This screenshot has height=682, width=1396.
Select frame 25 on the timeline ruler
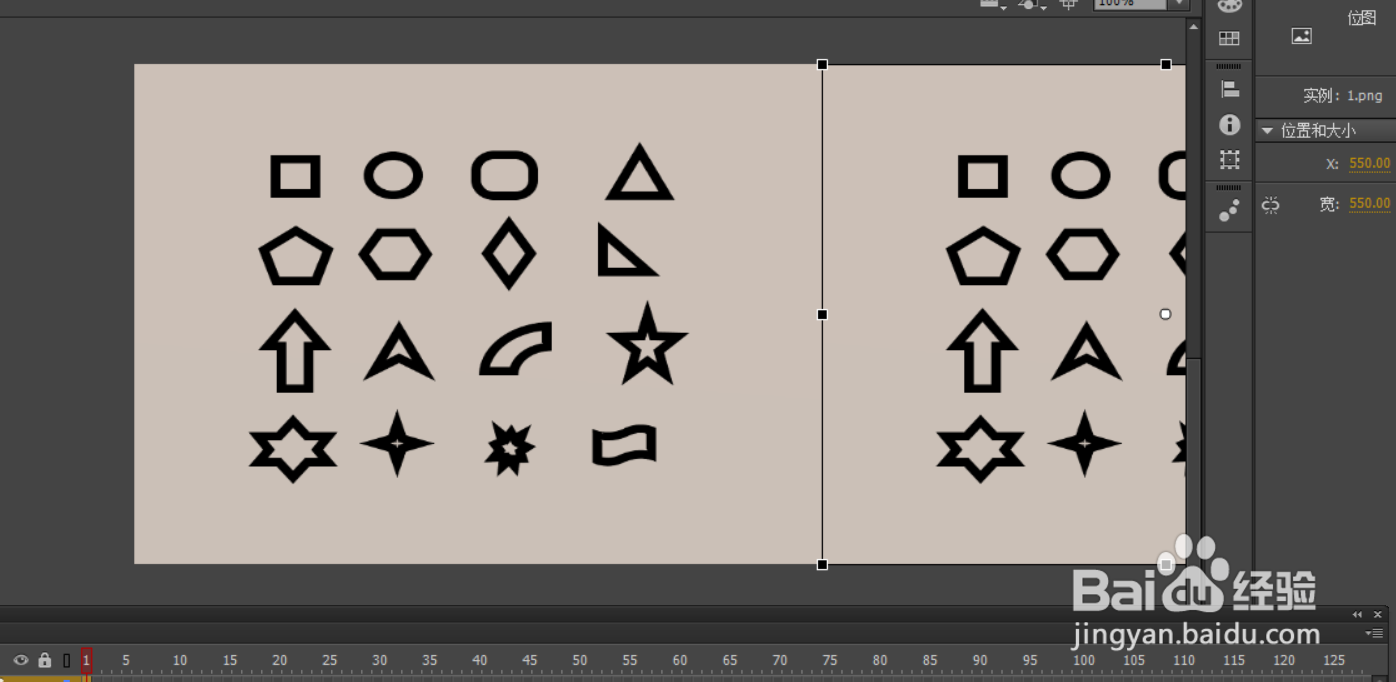click(x=329, y=660)
